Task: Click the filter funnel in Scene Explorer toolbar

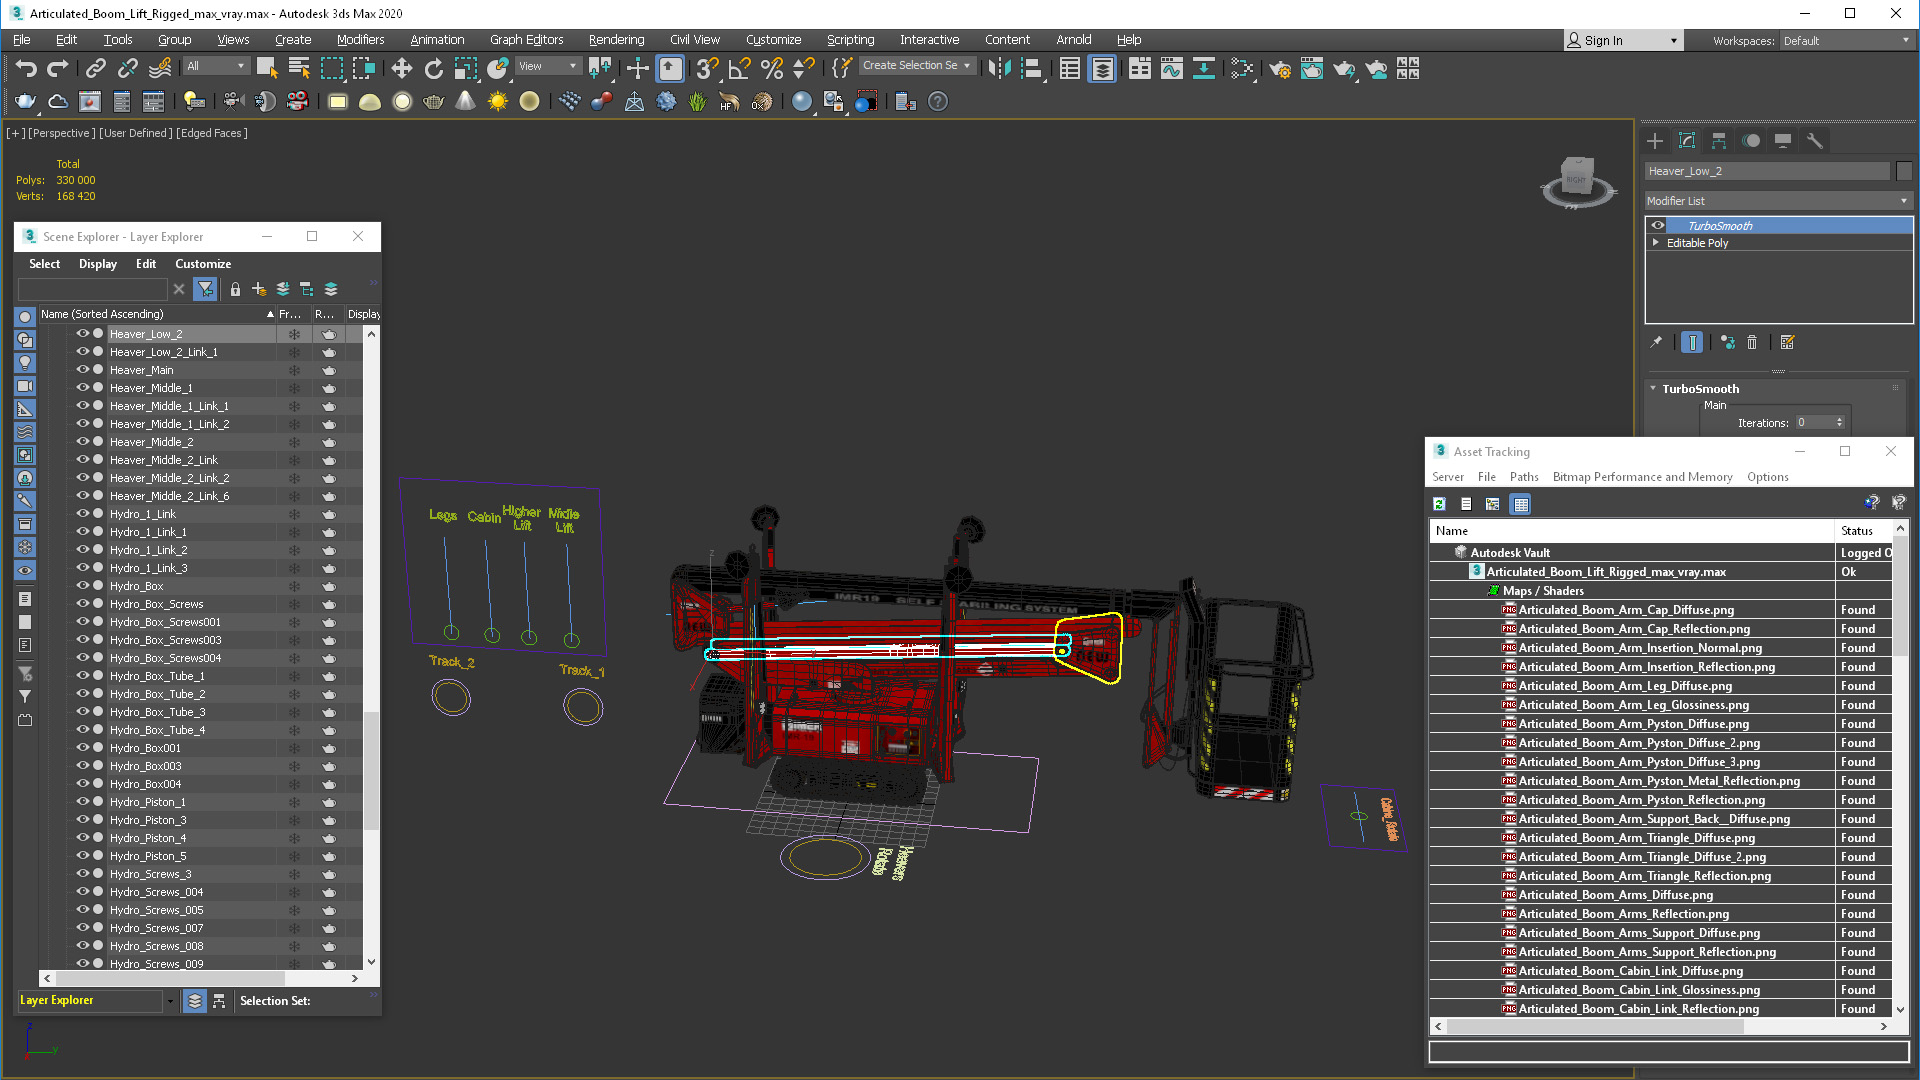Action: coord(205,289)
